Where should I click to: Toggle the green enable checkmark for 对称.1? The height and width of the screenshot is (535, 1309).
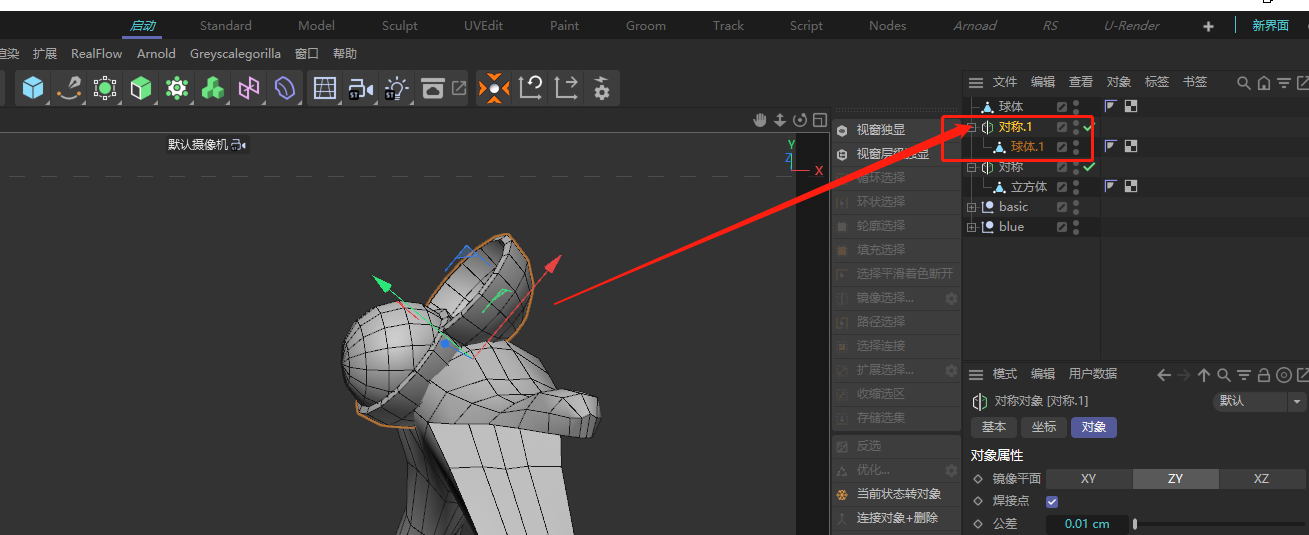(1088, 127)
